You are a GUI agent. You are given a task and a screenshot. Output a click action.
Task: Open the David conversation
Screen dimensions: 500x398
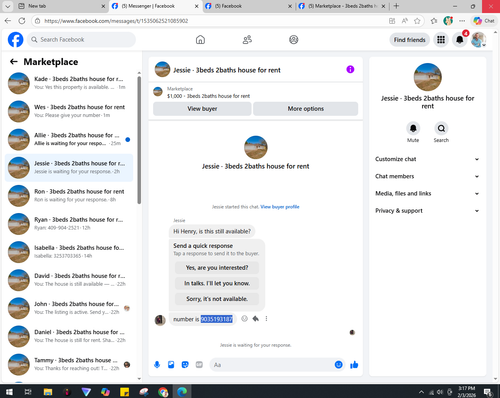(x=69, y=280)
